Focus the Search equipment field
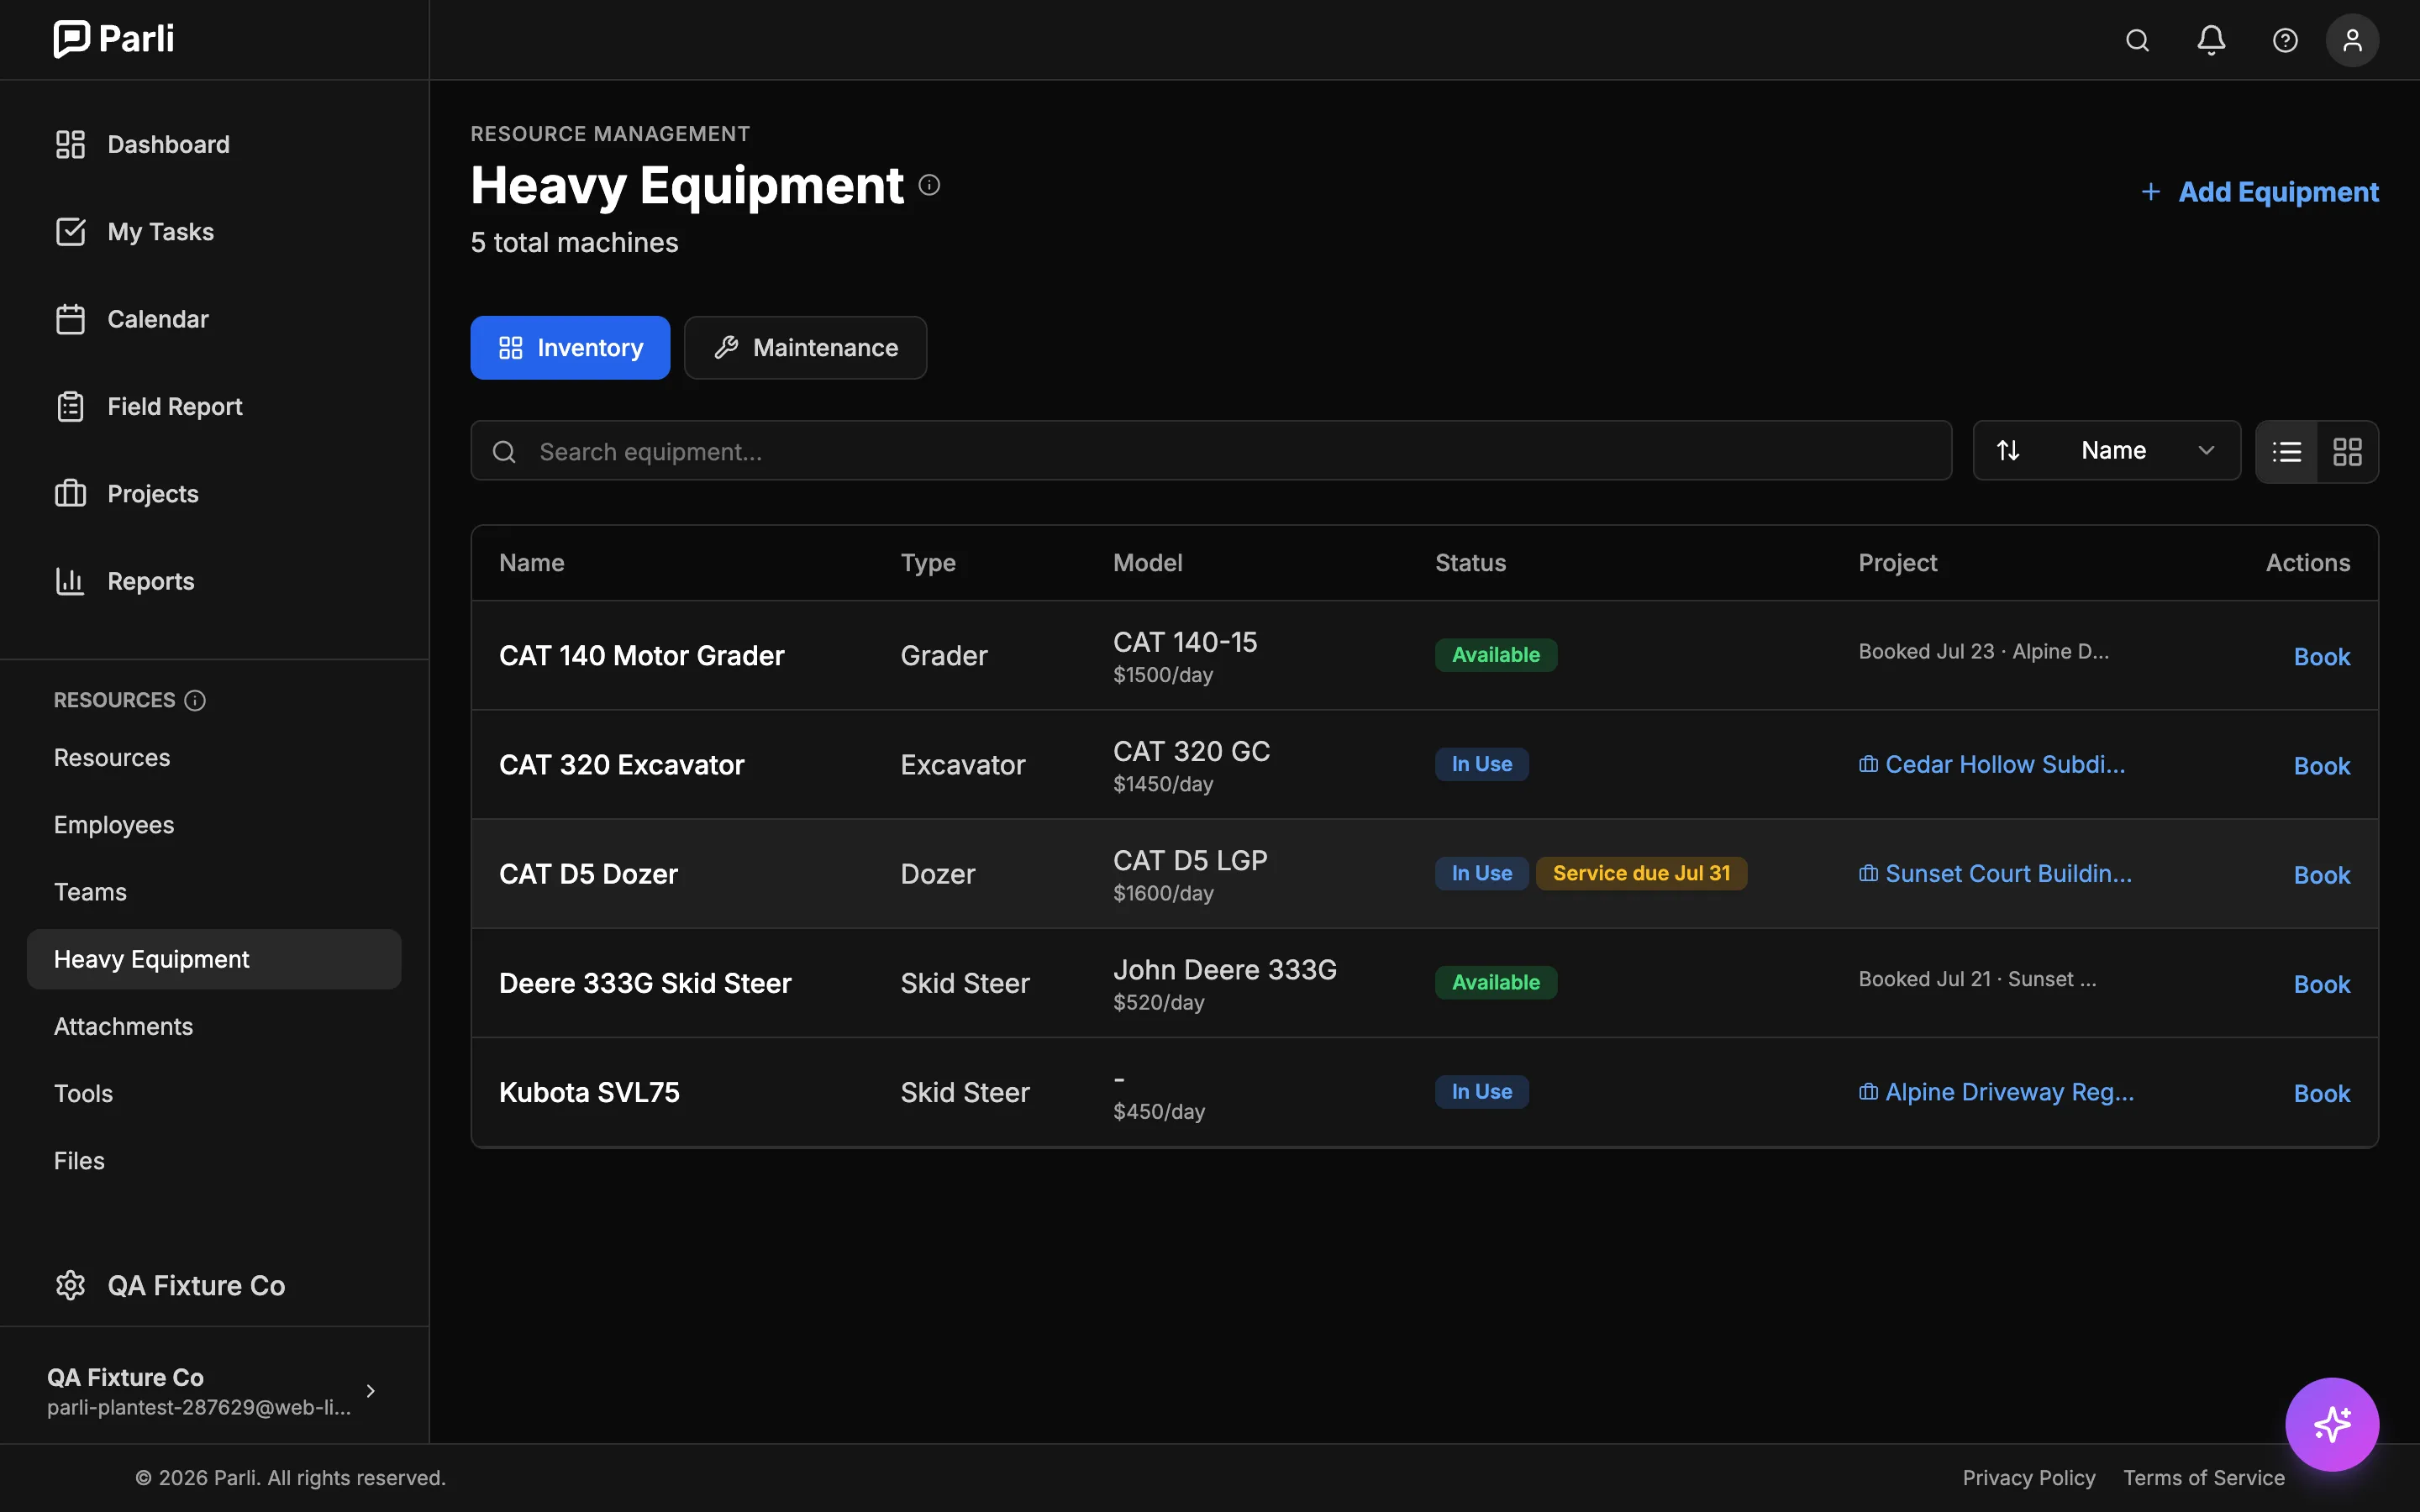Screen dimensions: 2420x1512 point(1211,451)
